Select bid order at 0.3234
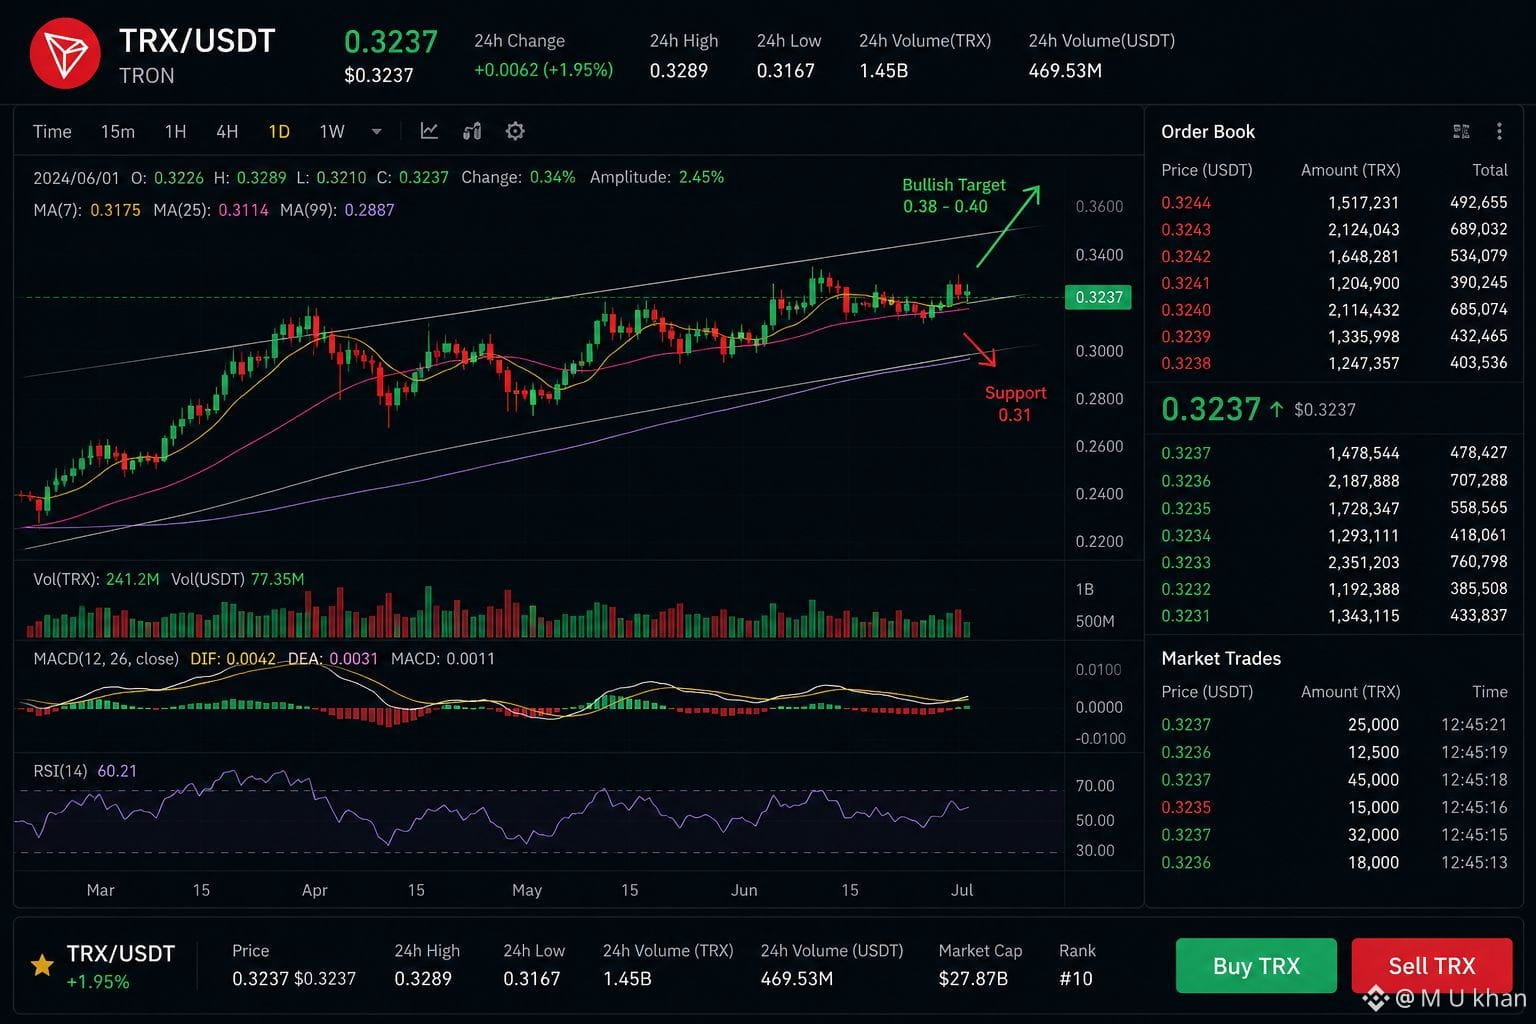The width and height of the screenshot is (1536, 1024). [x=1334, y=535]
